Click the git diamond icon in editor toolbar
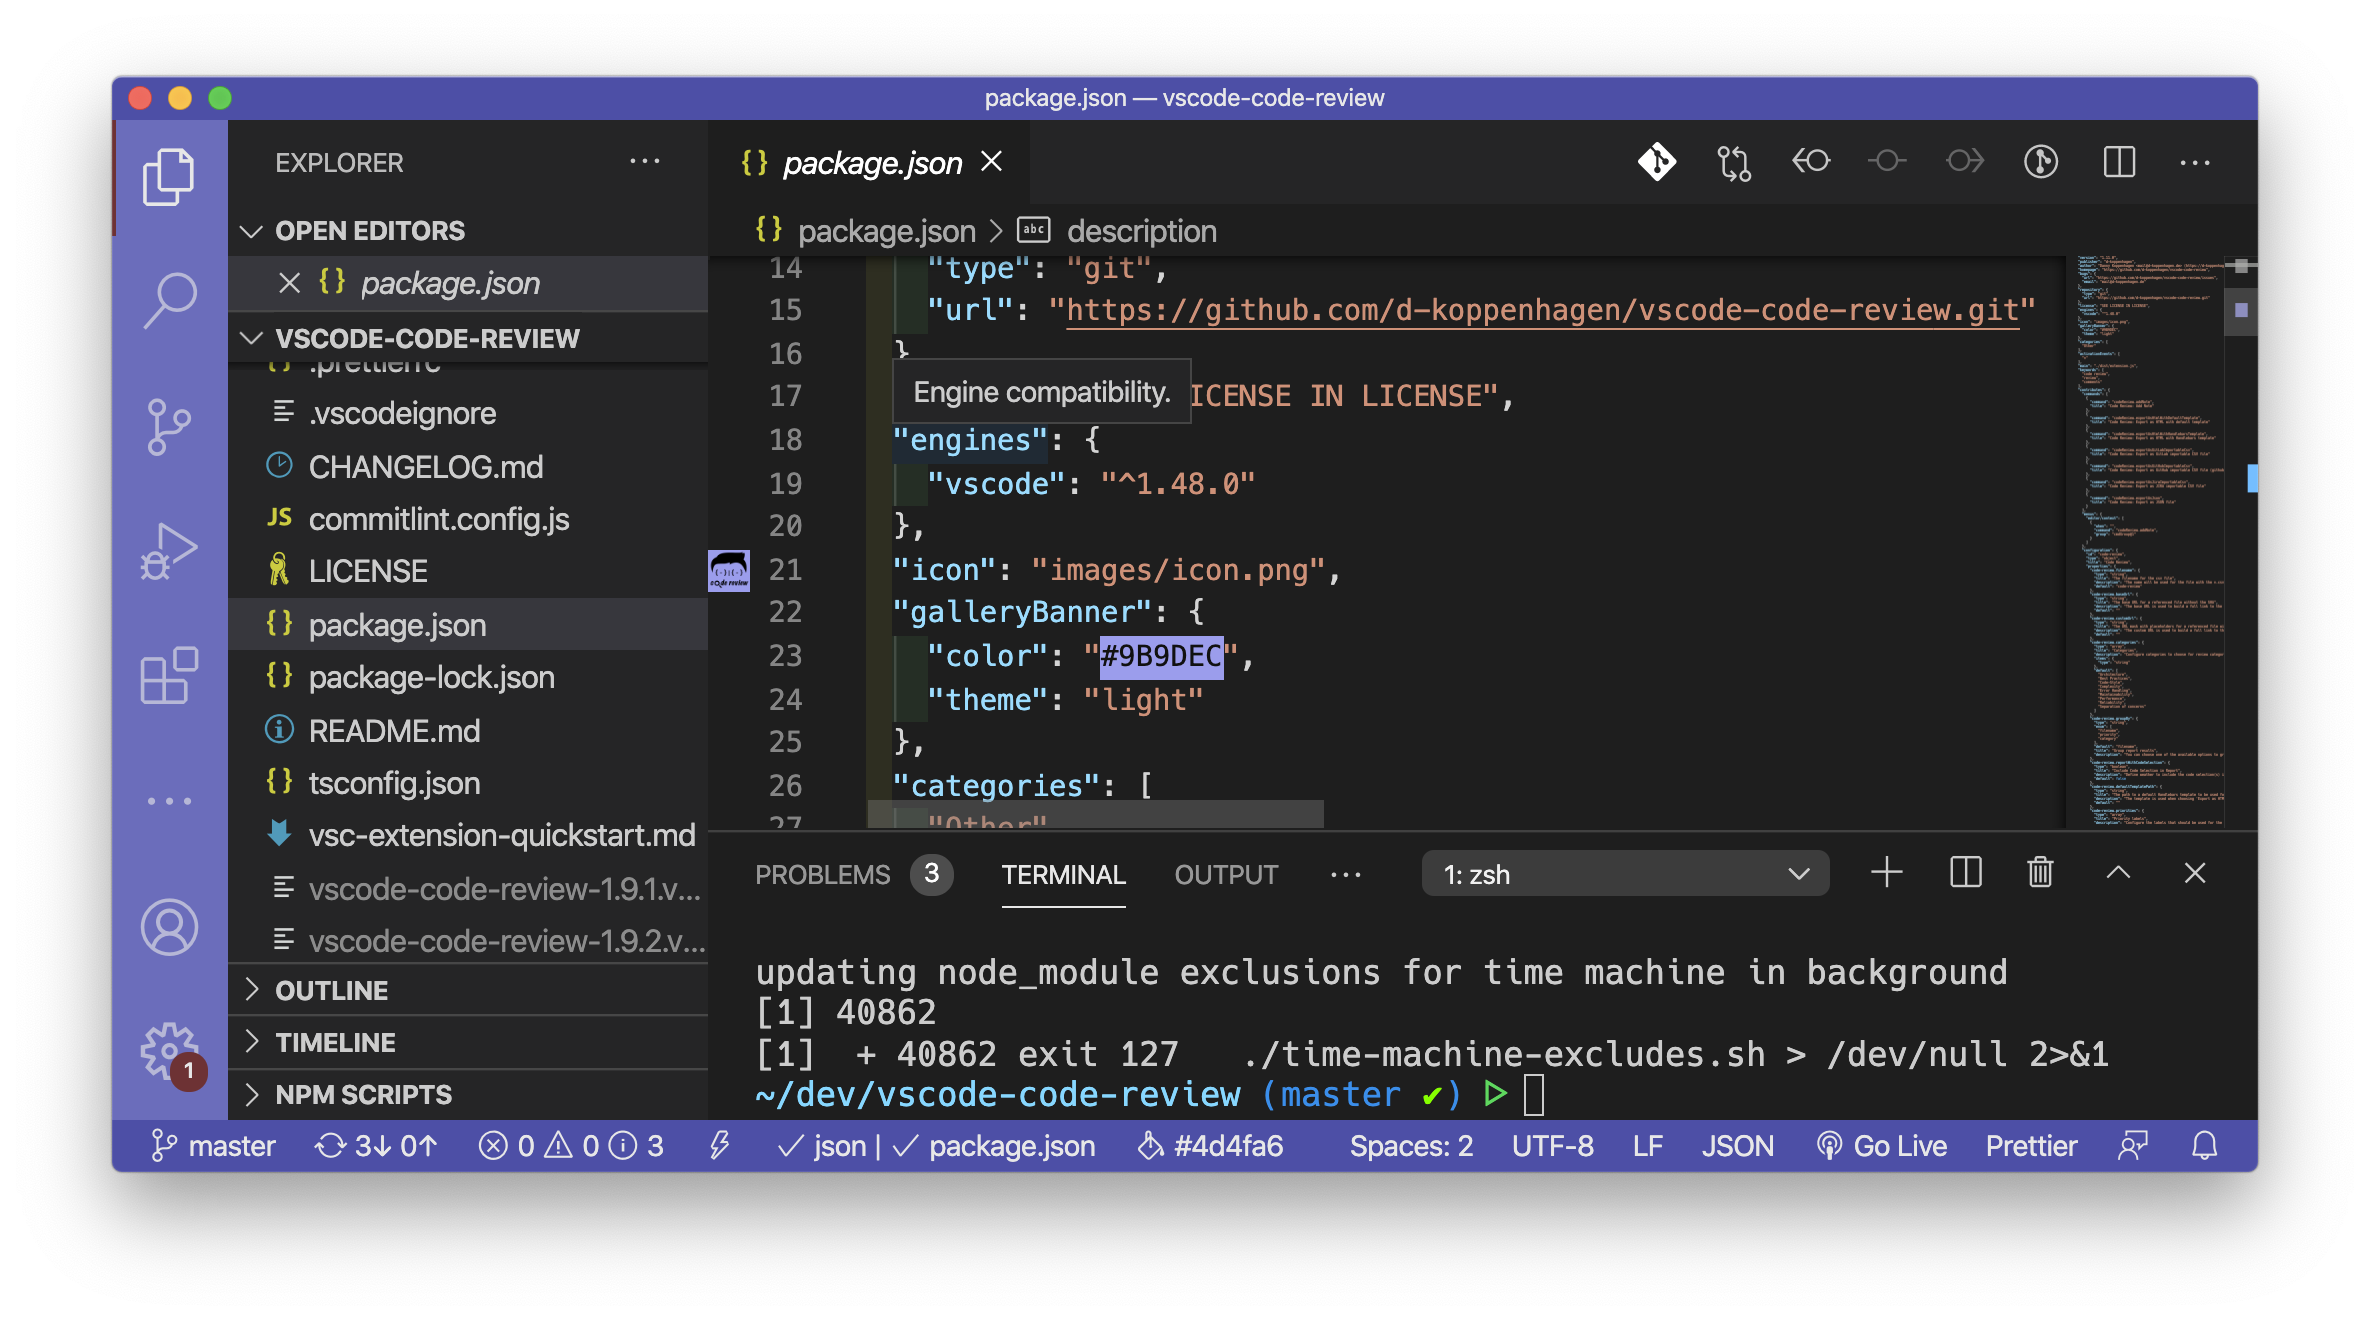This screenshot has height=1320, width=2370. [x=1657, y=162]
